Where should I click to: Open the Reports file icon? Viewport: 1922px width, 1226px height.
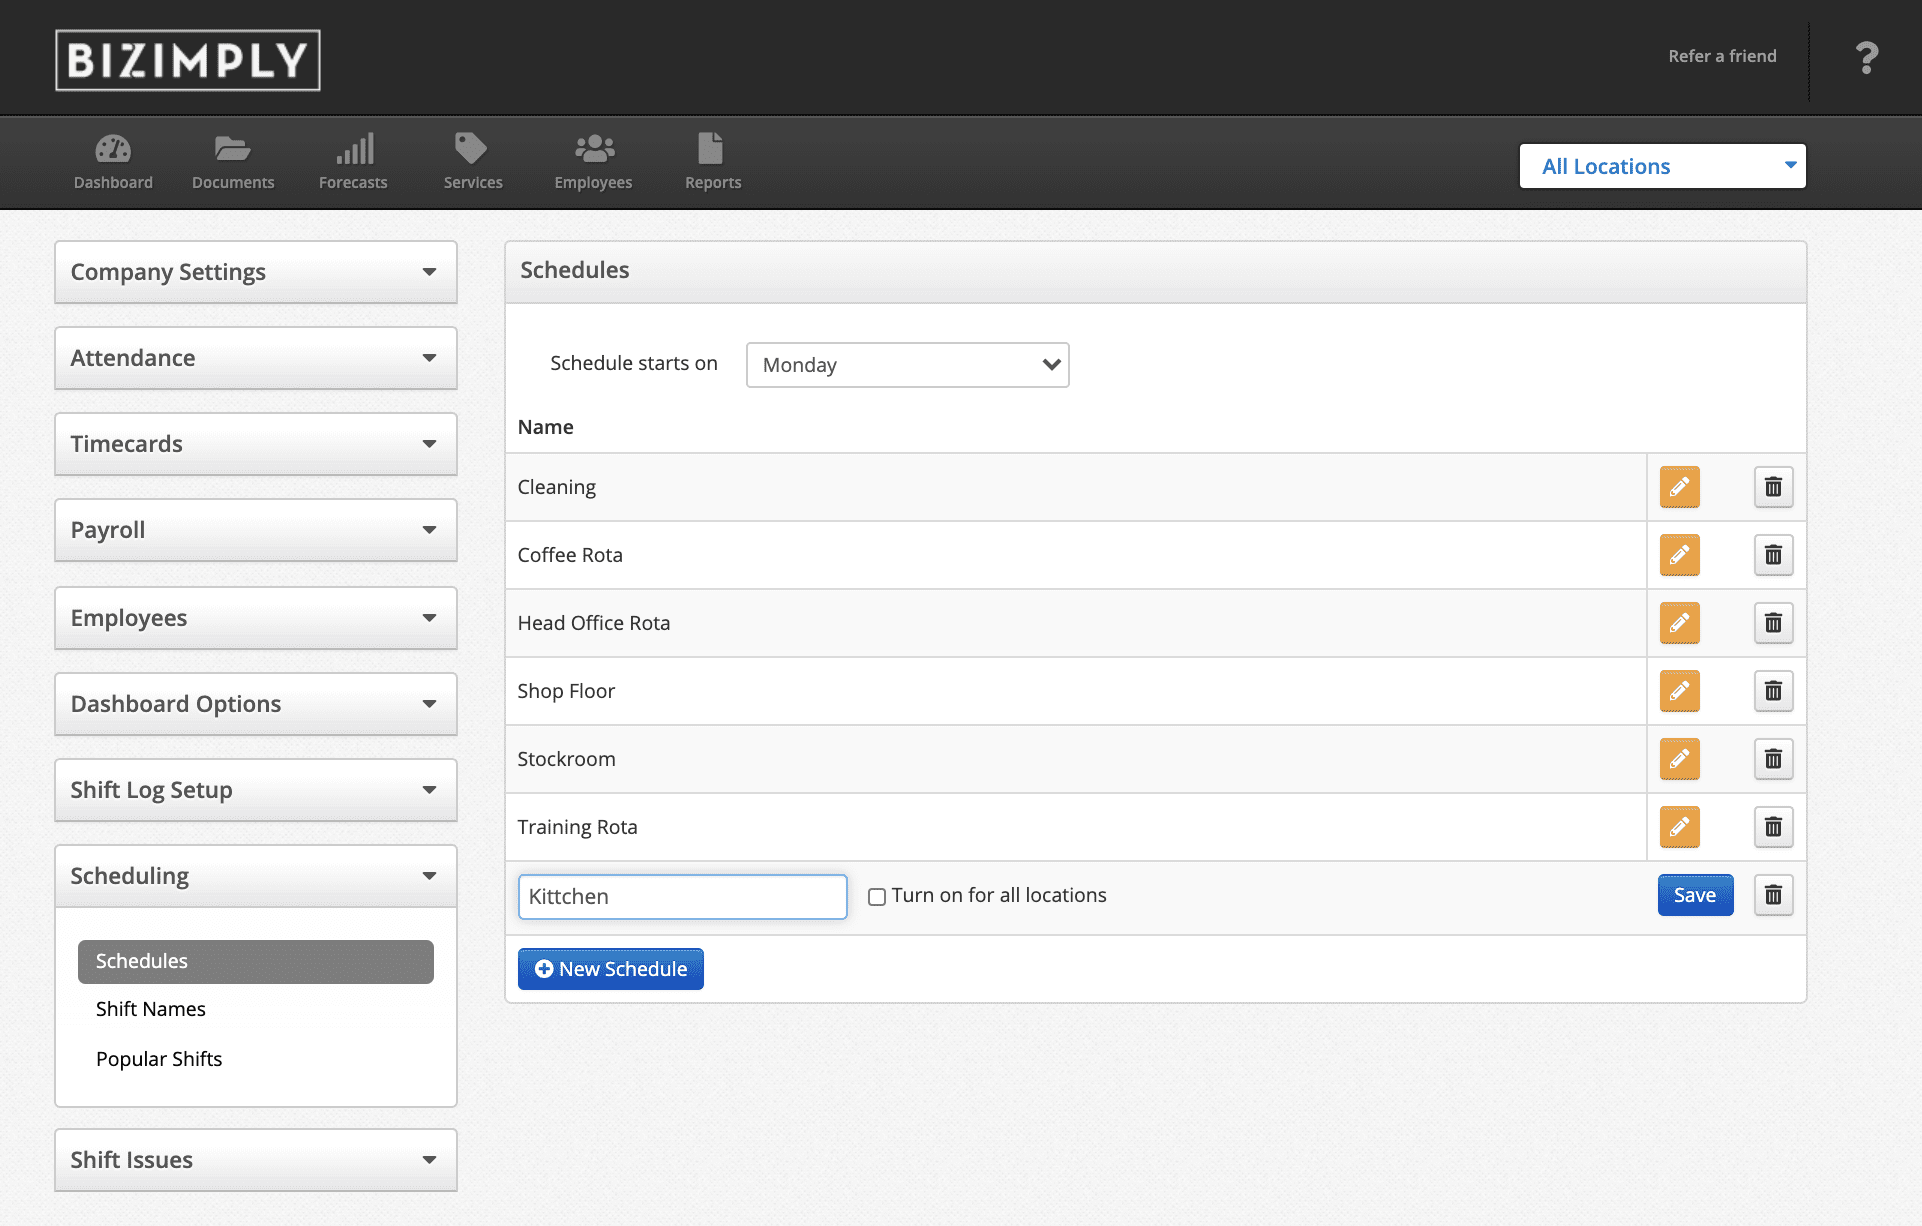point(711,150)
